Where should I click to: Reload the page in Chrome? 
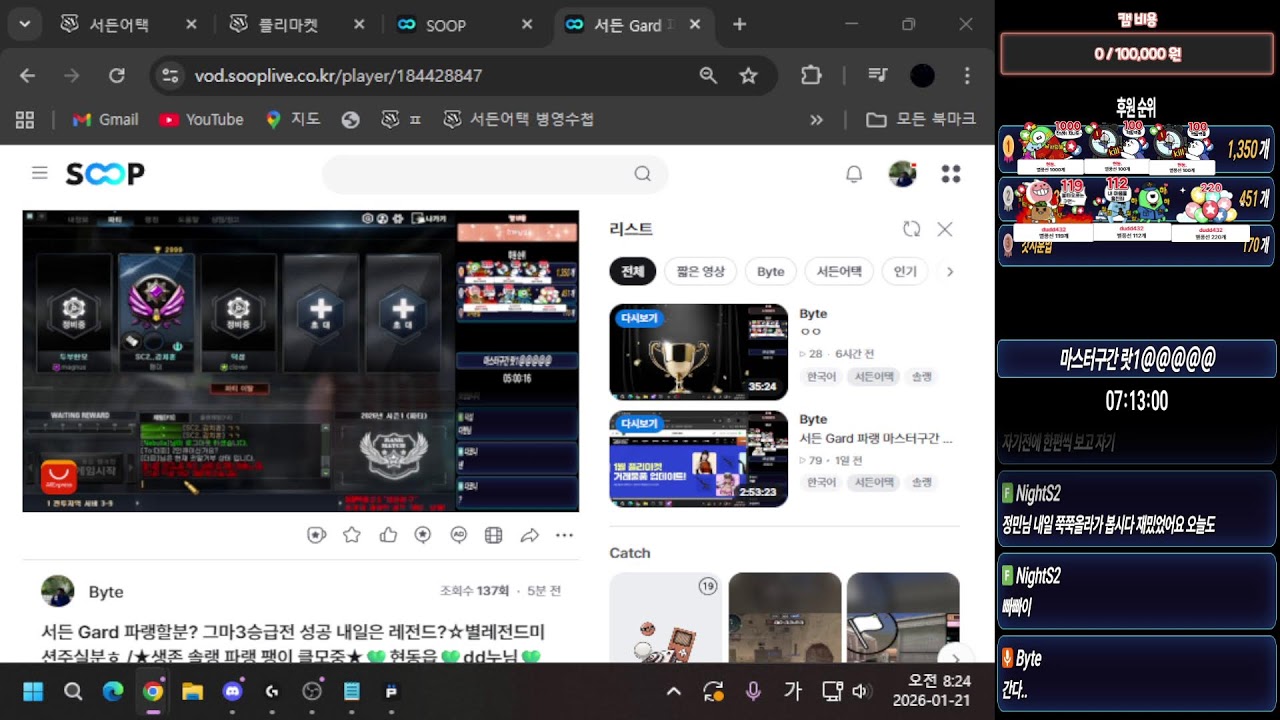117,75
